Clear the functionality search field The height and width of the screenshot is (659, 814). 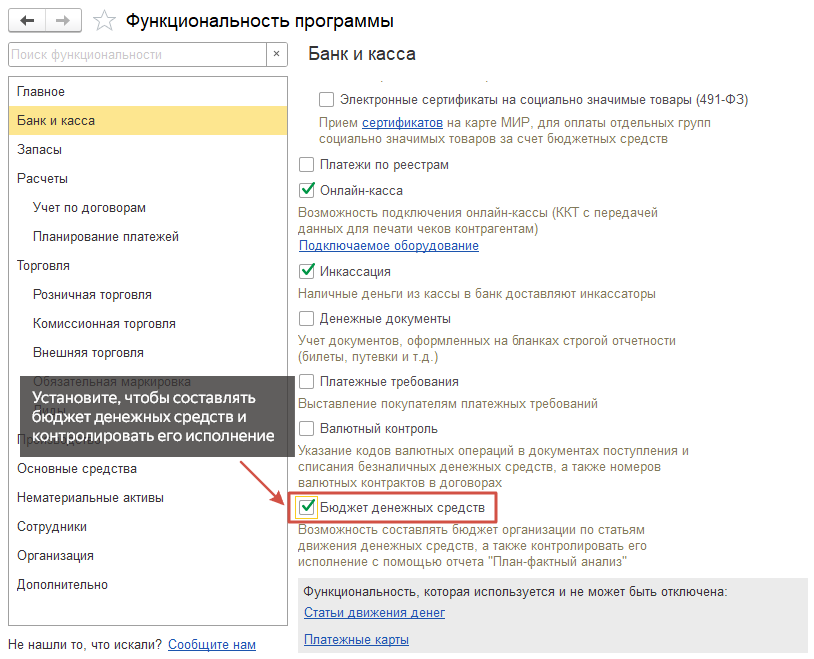pos(277,54)
